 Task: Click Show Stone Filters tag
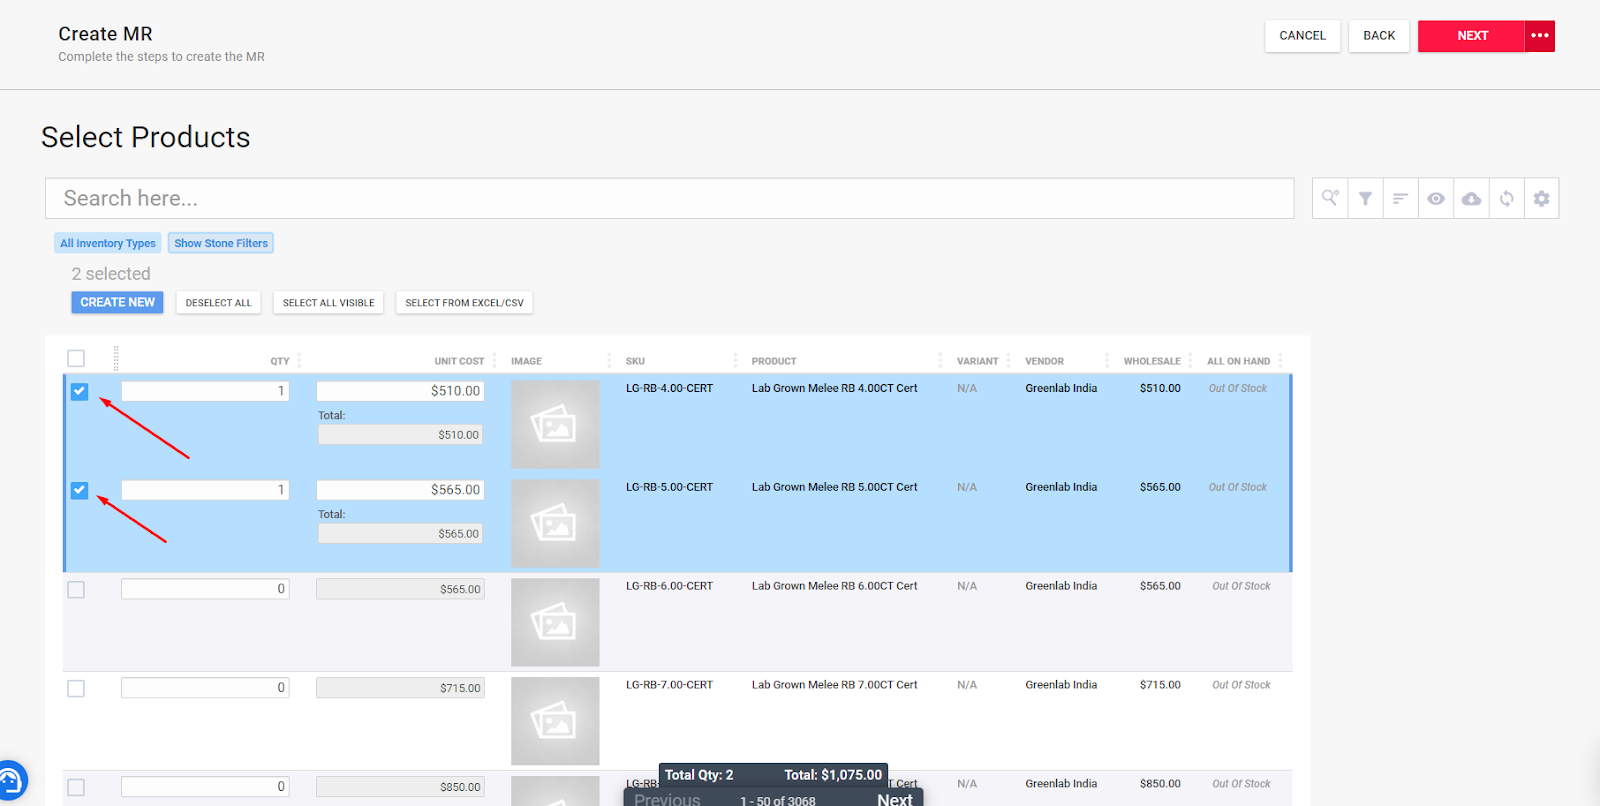click(221, 243)
